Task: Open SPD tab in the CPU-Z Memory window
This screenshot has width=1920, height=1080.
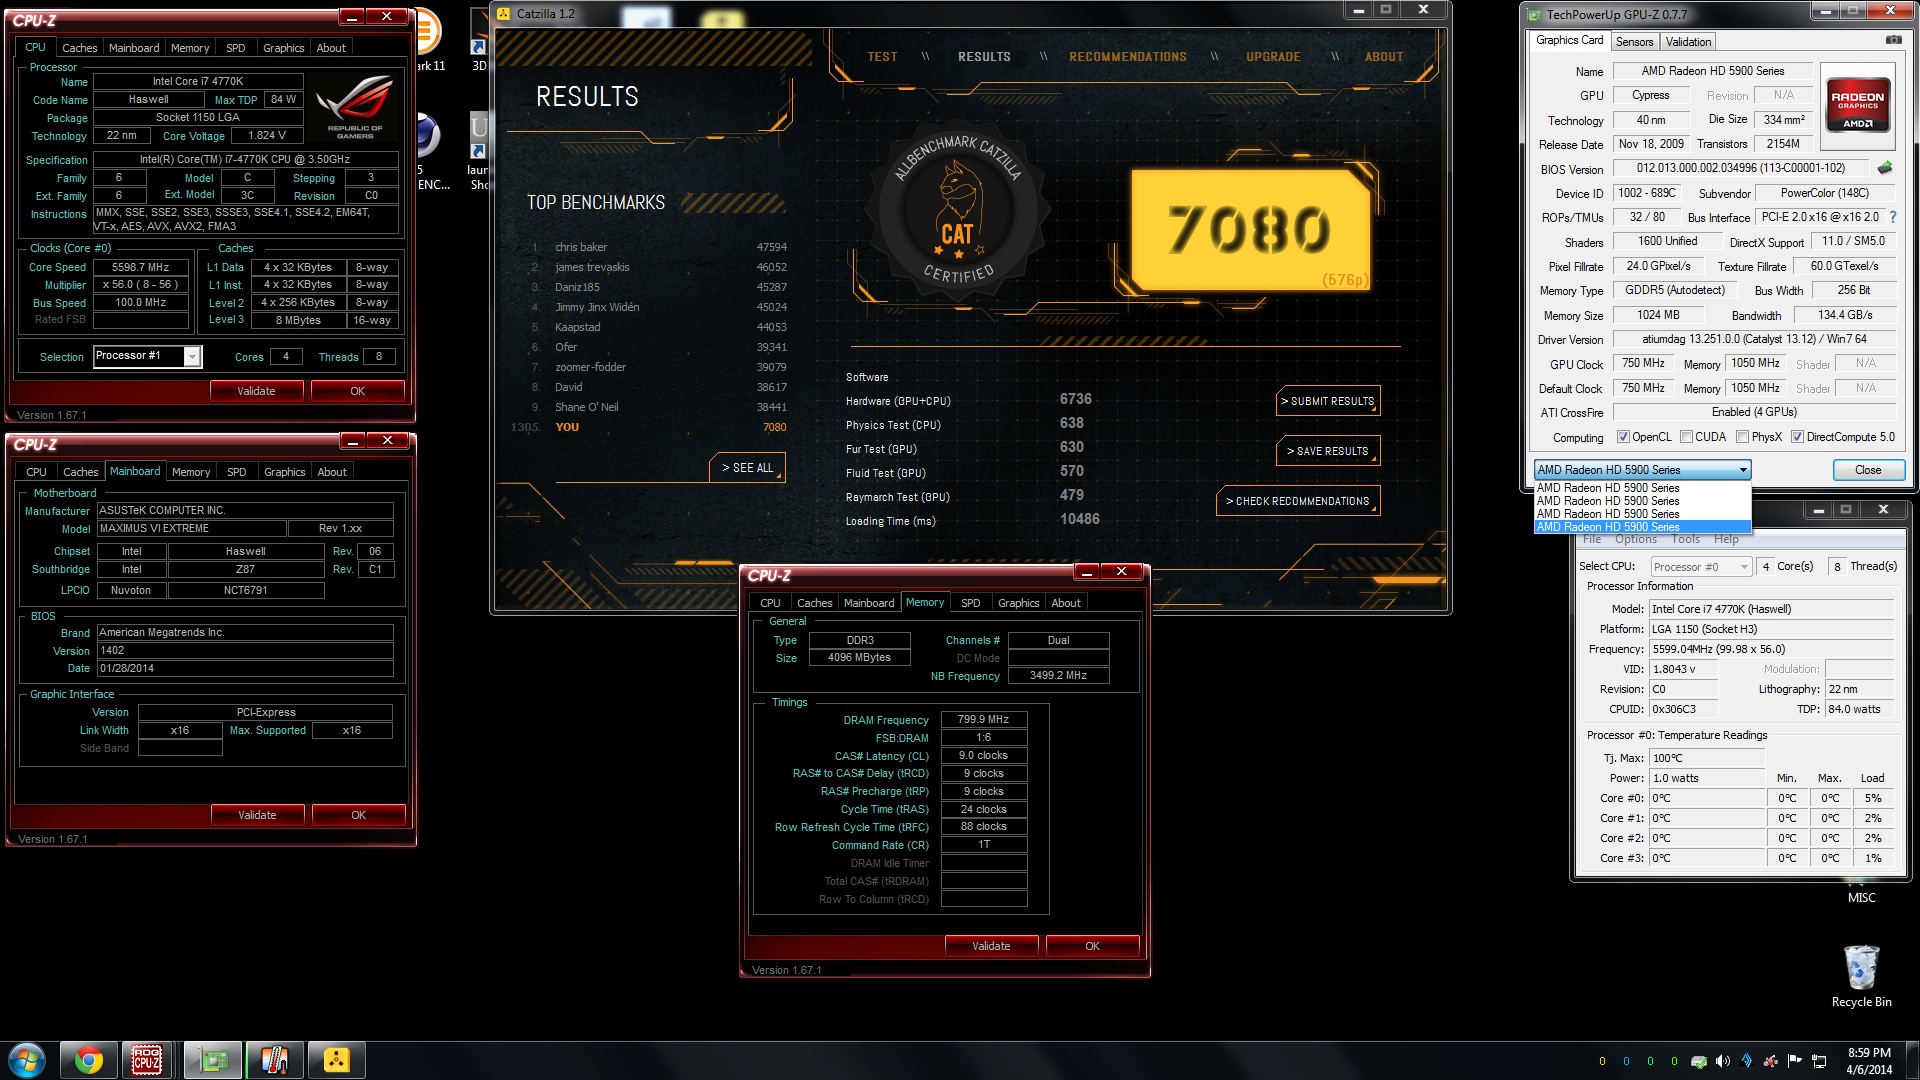Action: pyautogui.click(x=970, y=603)
